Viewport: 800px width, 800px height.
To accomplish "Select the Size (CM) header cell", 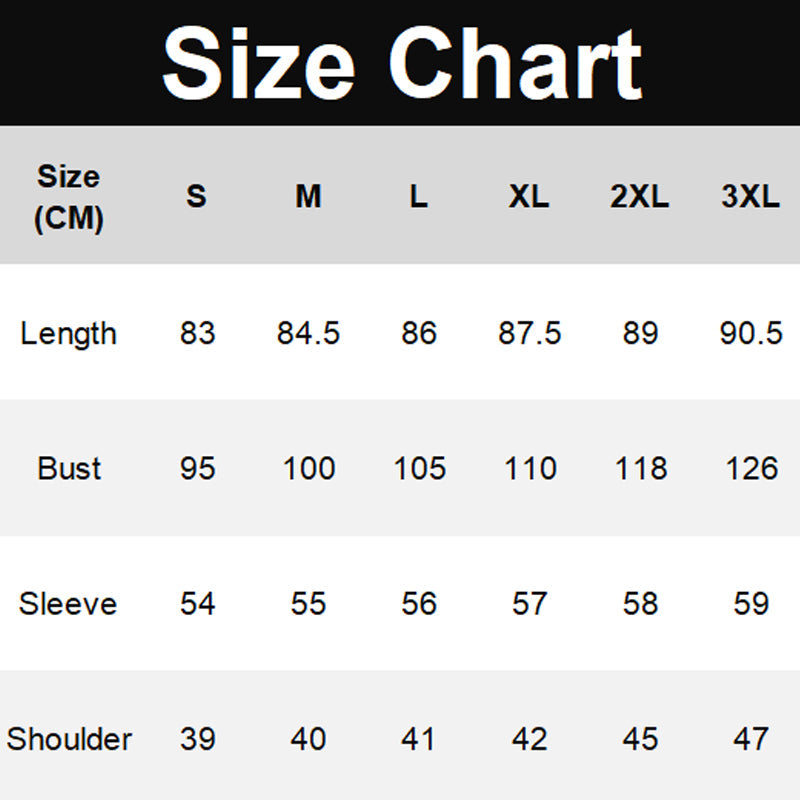I will (x=68, y=197).
